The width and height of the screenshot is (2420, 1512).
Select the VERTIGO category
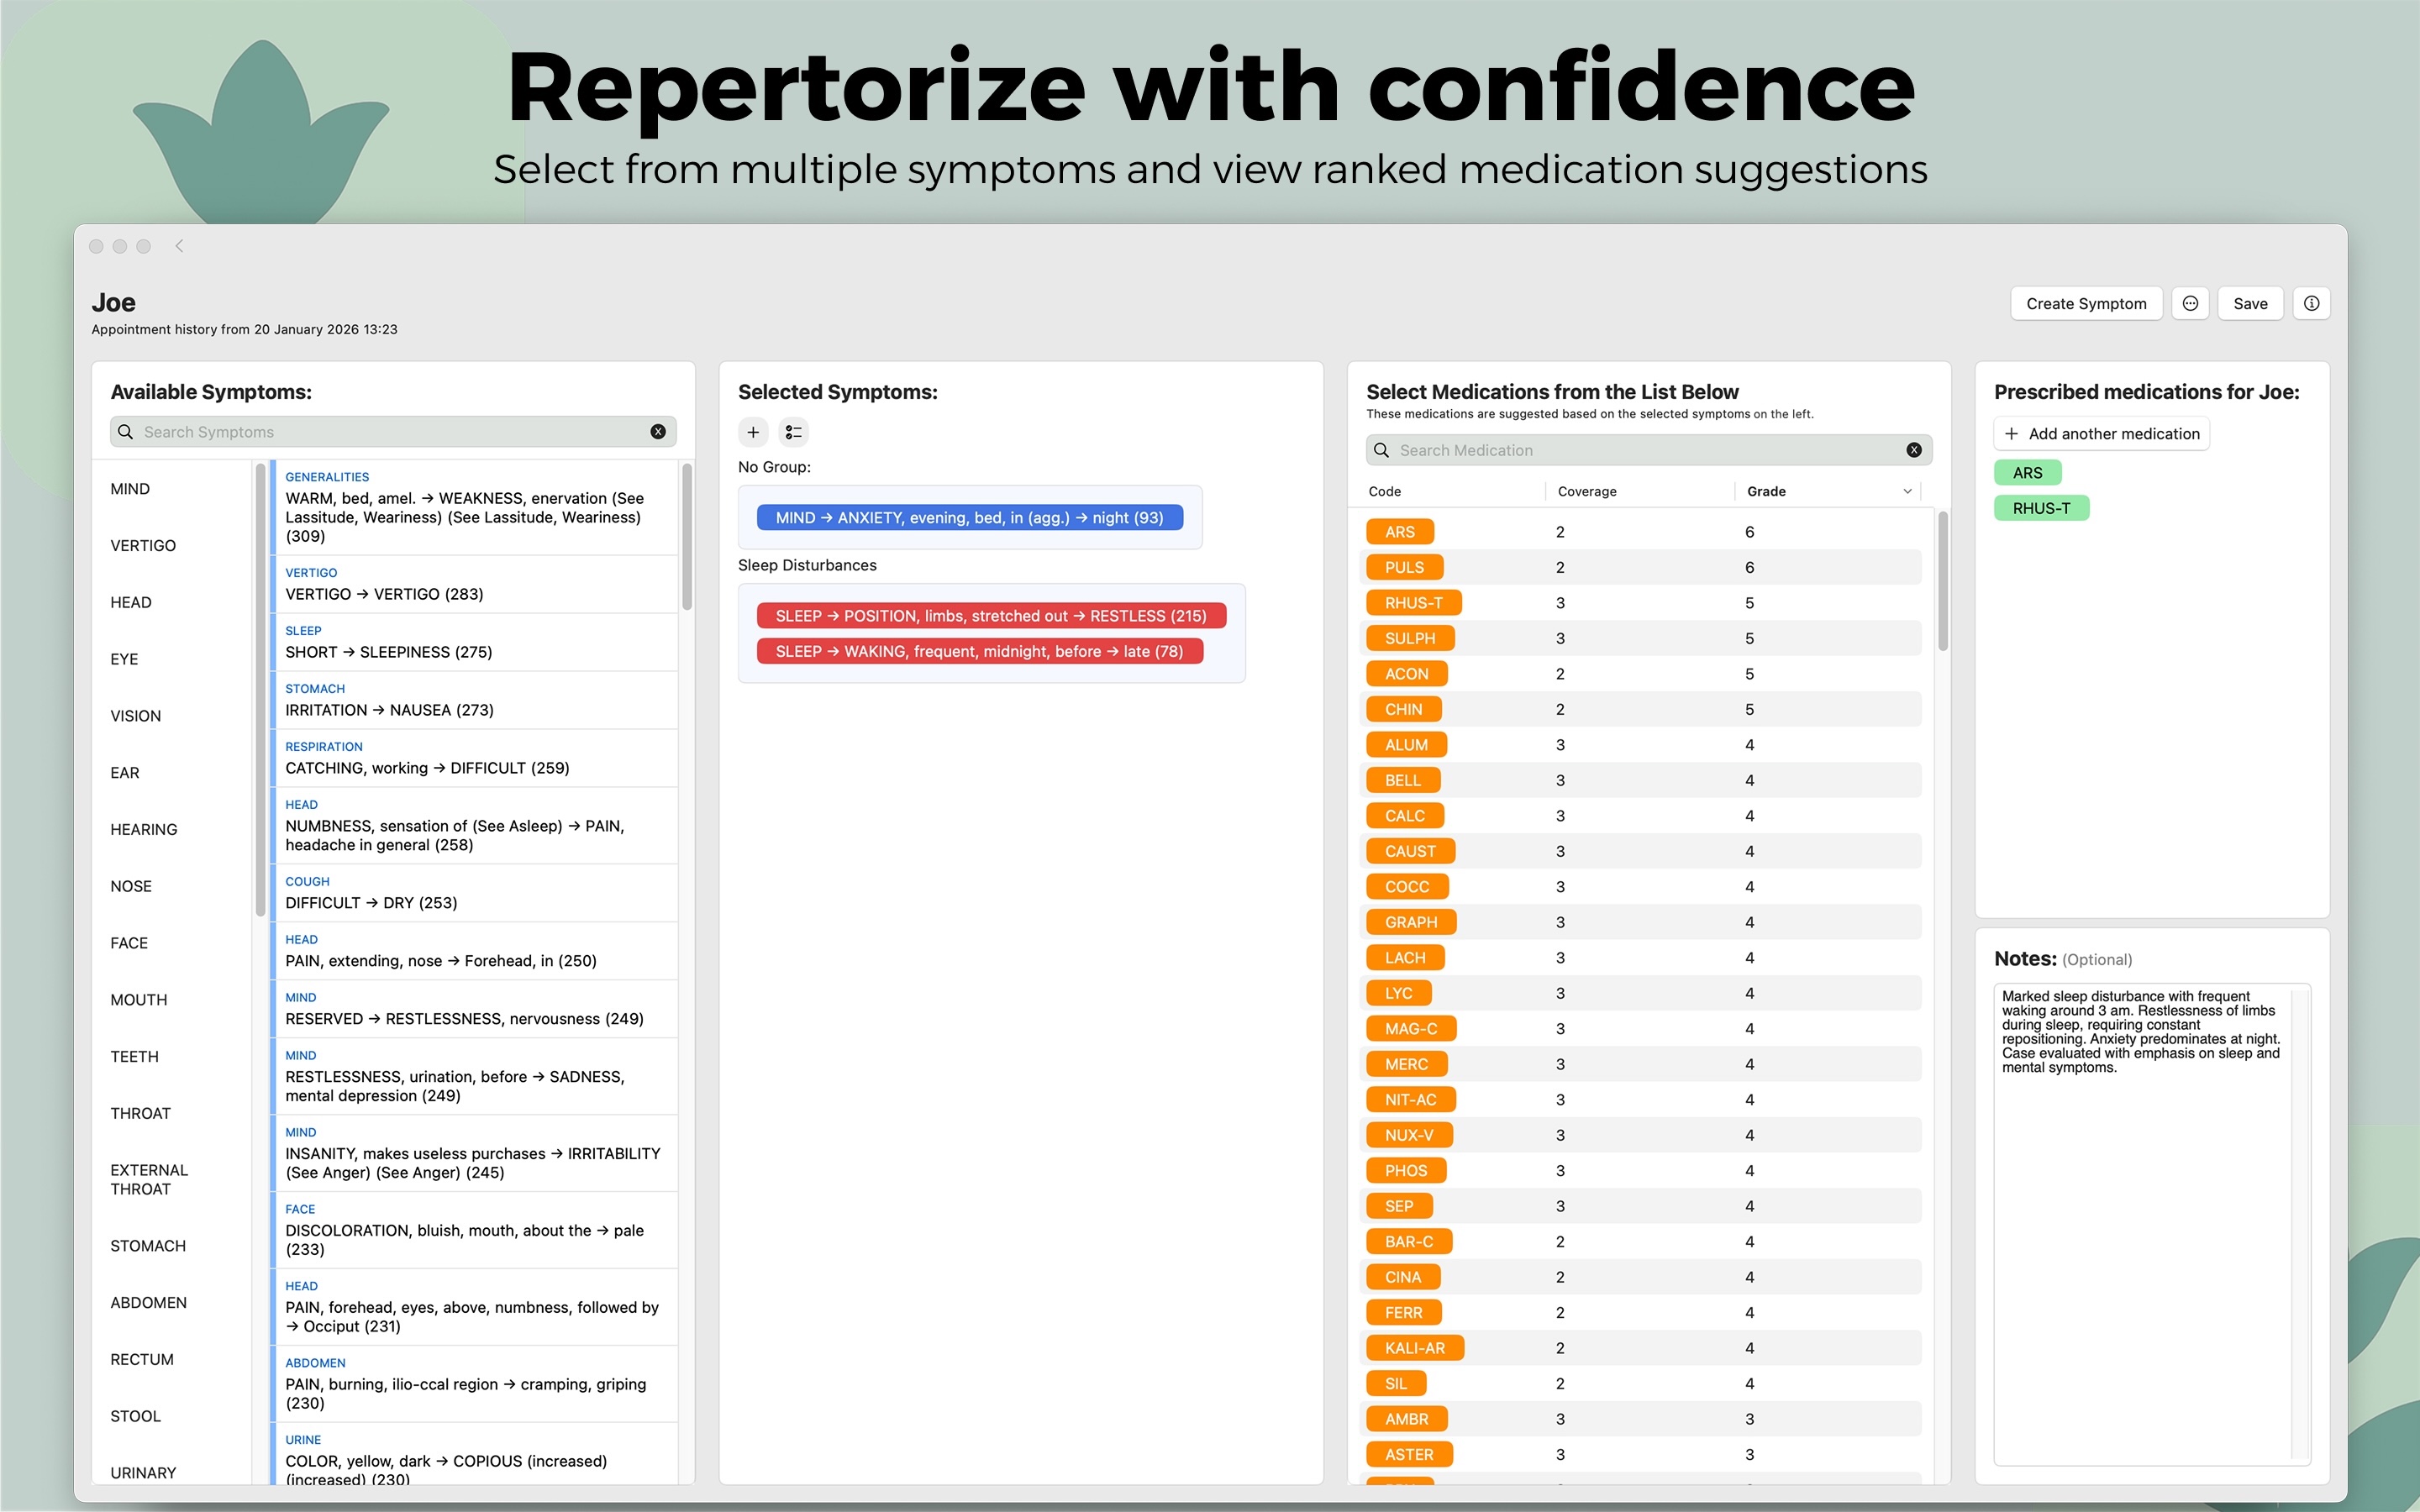click(x=143, y=545)
